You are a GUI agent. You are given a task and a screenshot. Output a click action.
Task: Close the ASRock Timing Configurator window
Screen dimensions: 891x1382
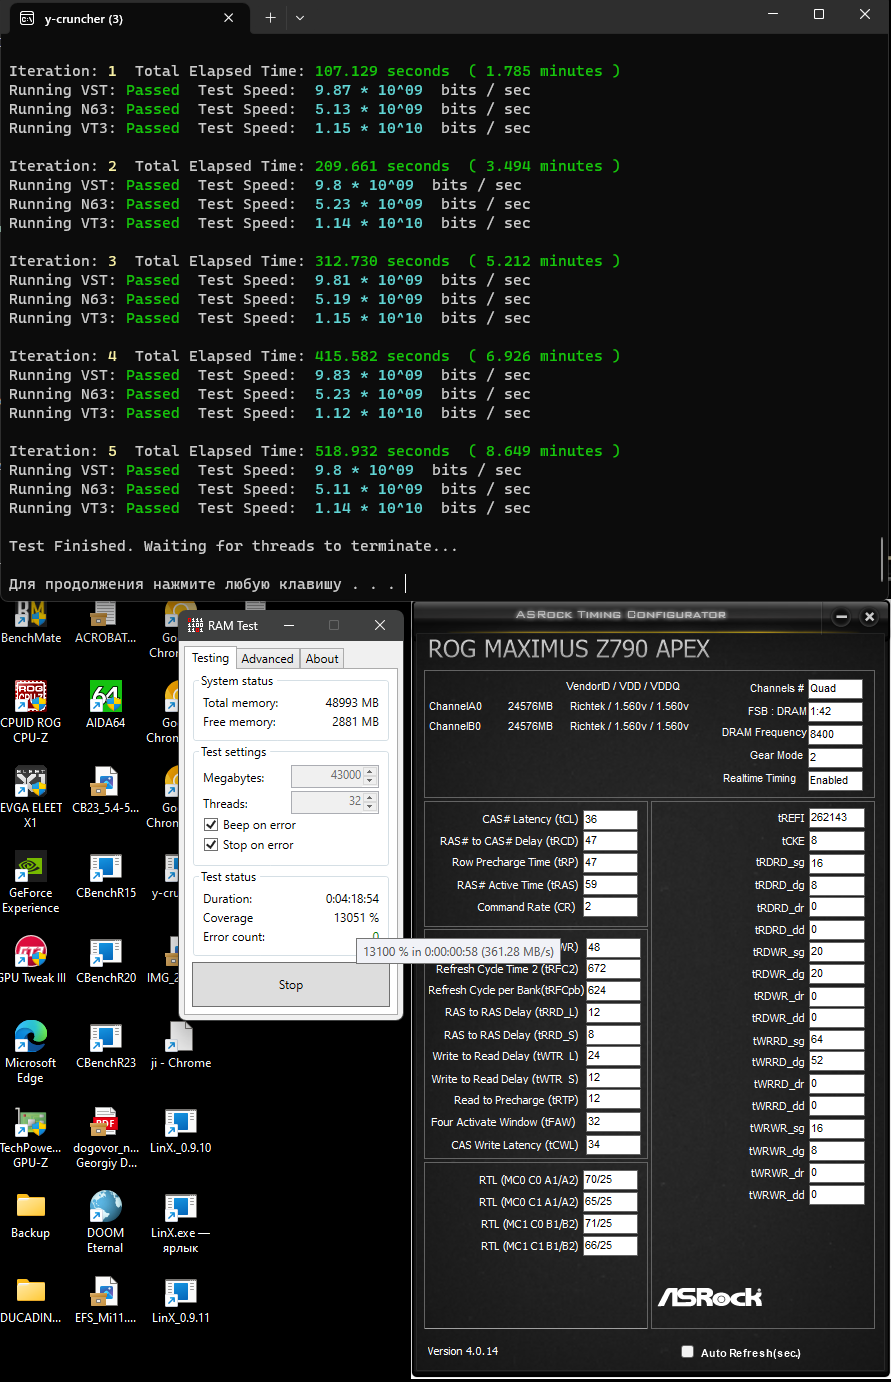(869, 617)
